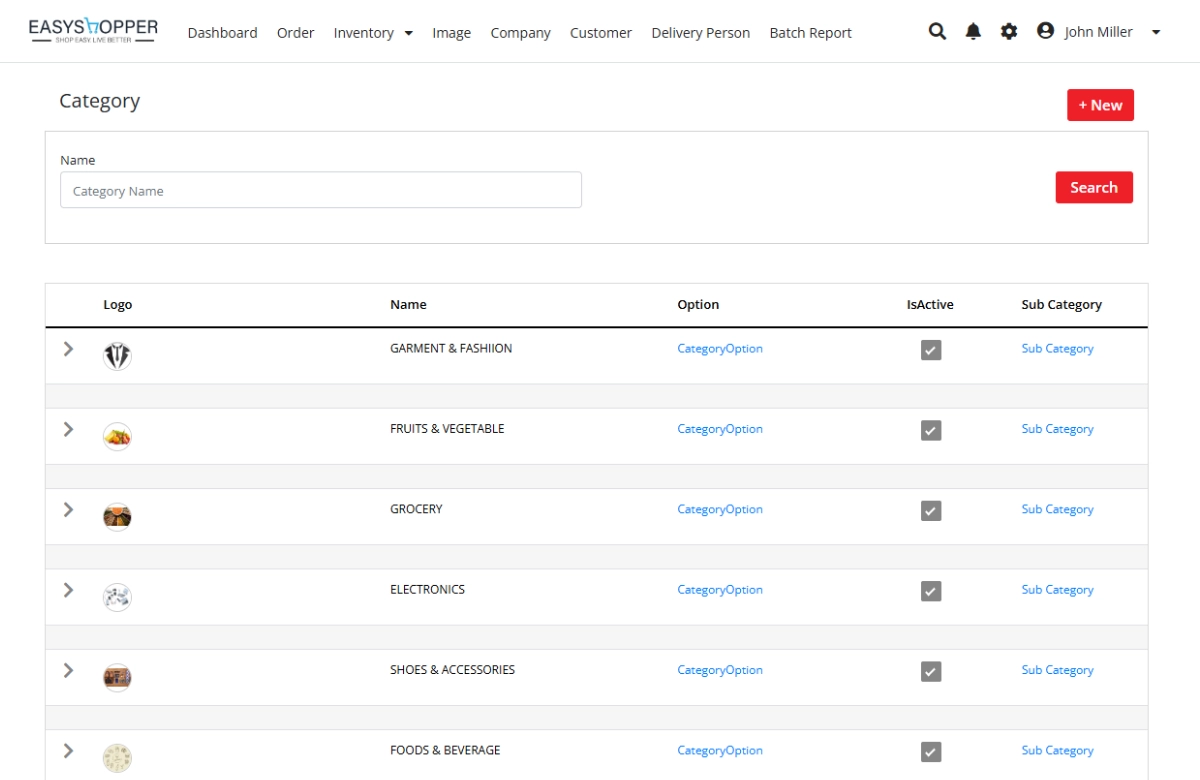Click the Garment & Fashion category logo

[117, 356]
